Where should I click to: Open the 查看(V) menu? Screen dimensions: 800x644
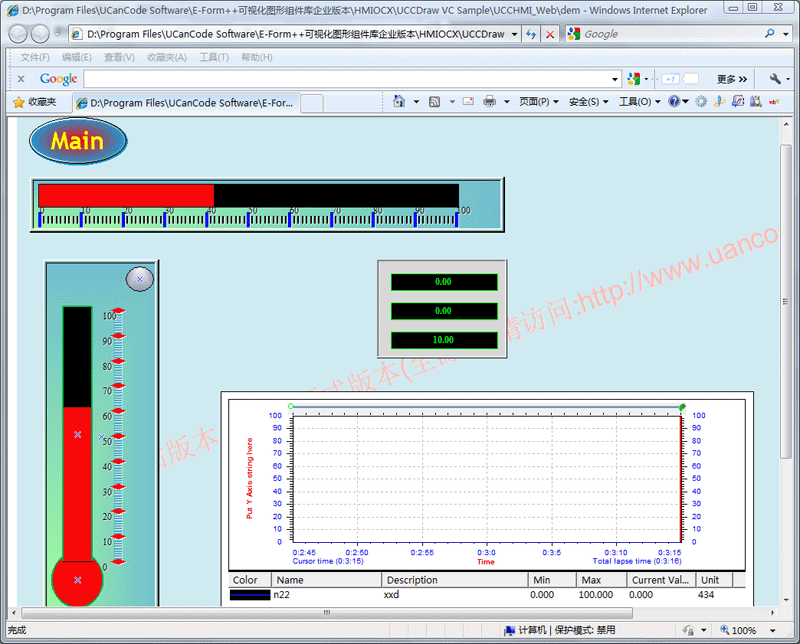pos(119,57)
